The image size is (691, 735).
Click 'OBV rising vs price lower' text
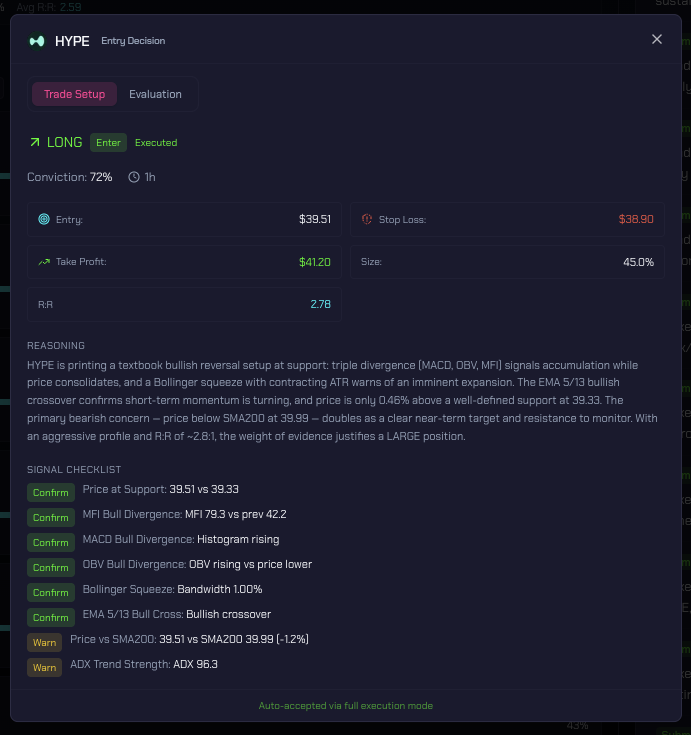(x=250, y=564)
